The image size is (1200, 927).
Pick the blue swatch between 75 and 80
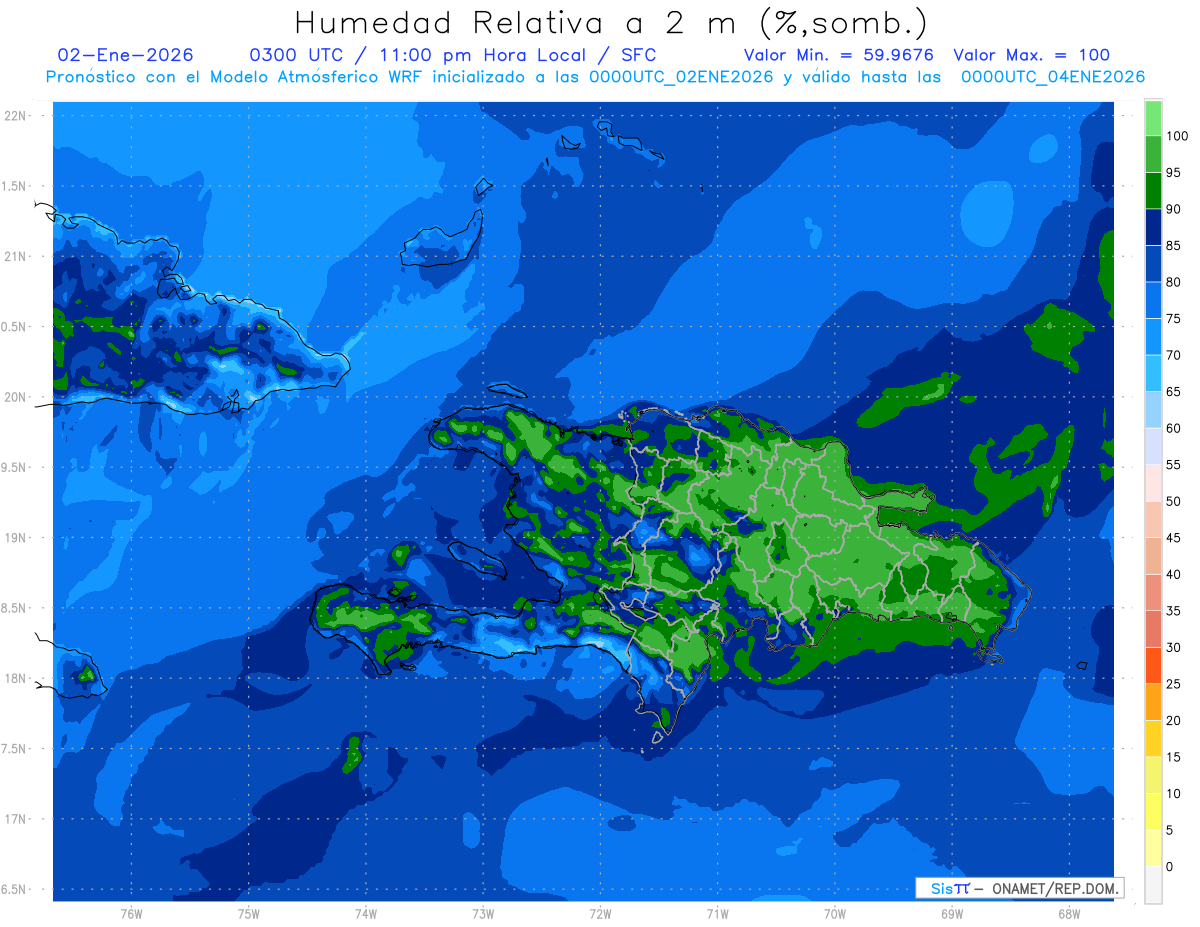1153,300
